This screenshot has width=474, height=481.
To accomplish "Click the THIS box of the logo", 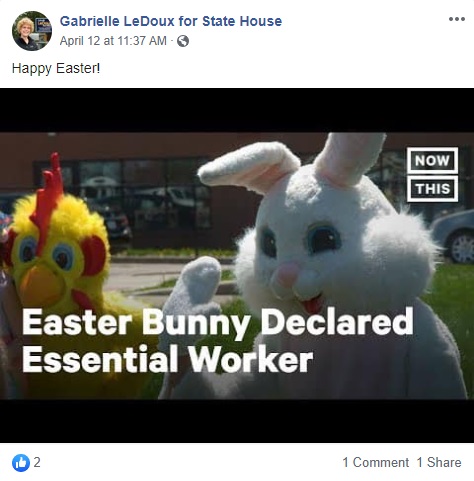I will [x=432, y=189].
